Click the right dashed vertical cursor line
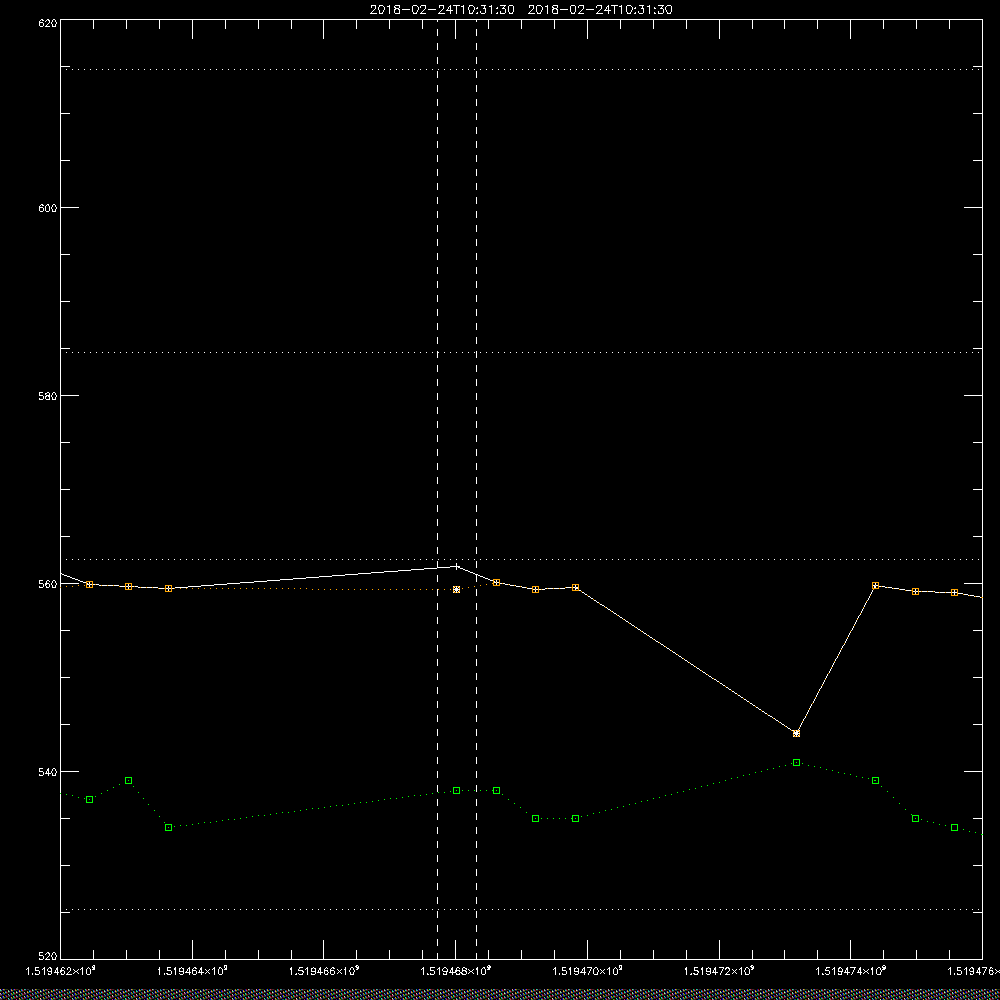This screenshot has width=1000, height=1000. coord(476,488)
